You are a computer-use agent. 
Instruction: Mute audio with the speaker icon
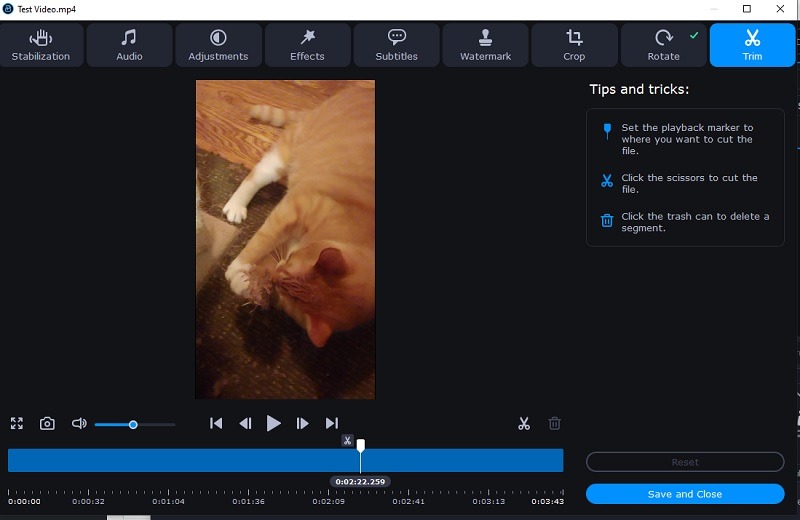pos(79,423)
